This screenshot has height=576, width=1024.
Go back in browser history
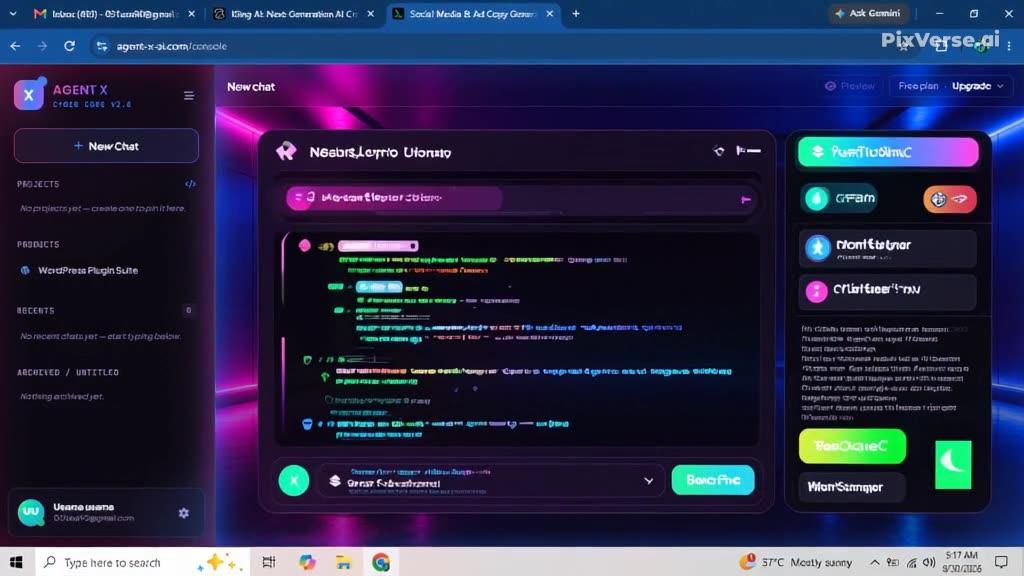tap(15, 46)
